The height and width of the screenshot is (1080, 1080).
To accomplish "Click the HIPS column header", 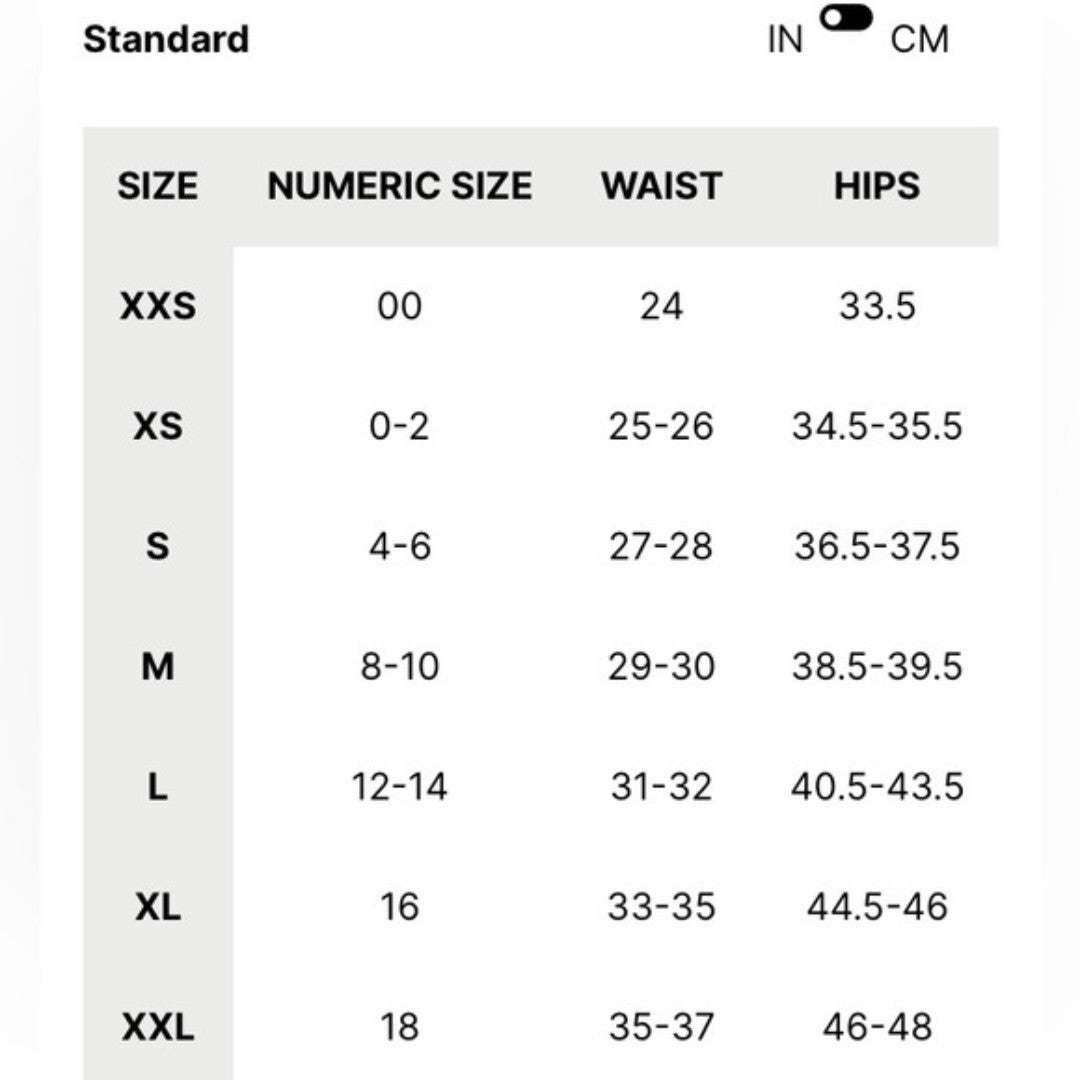I will tap(877, 186).
